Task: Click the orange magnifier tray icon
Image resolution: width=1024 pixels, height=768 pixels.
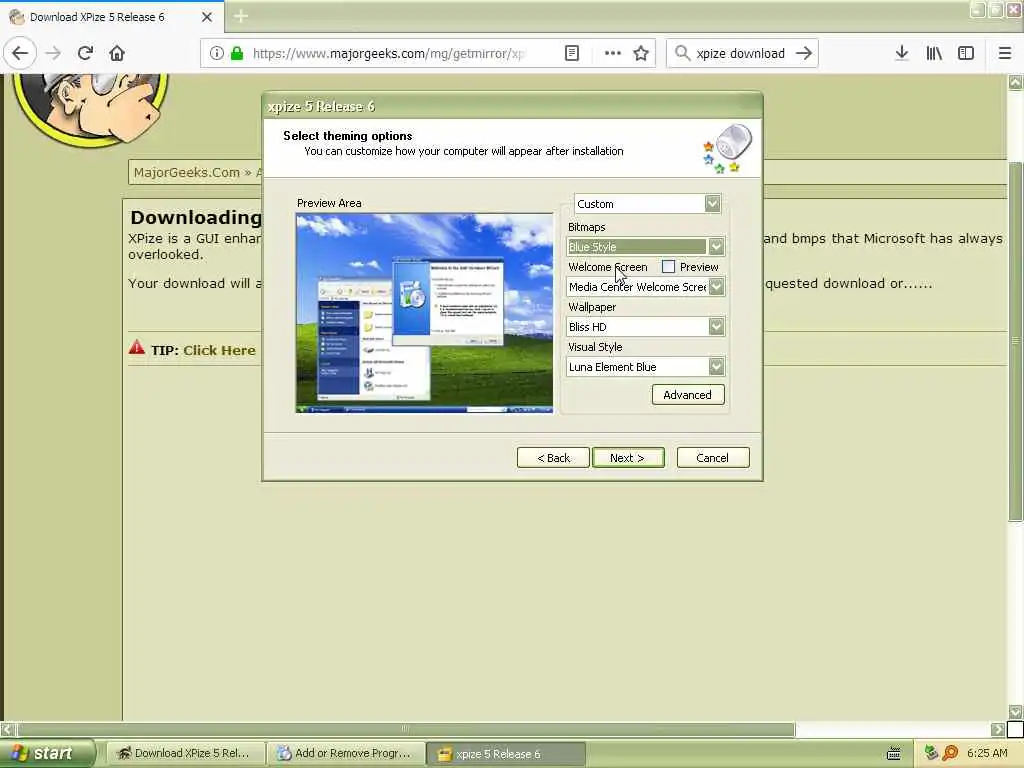Action: [x=950, y=753]
